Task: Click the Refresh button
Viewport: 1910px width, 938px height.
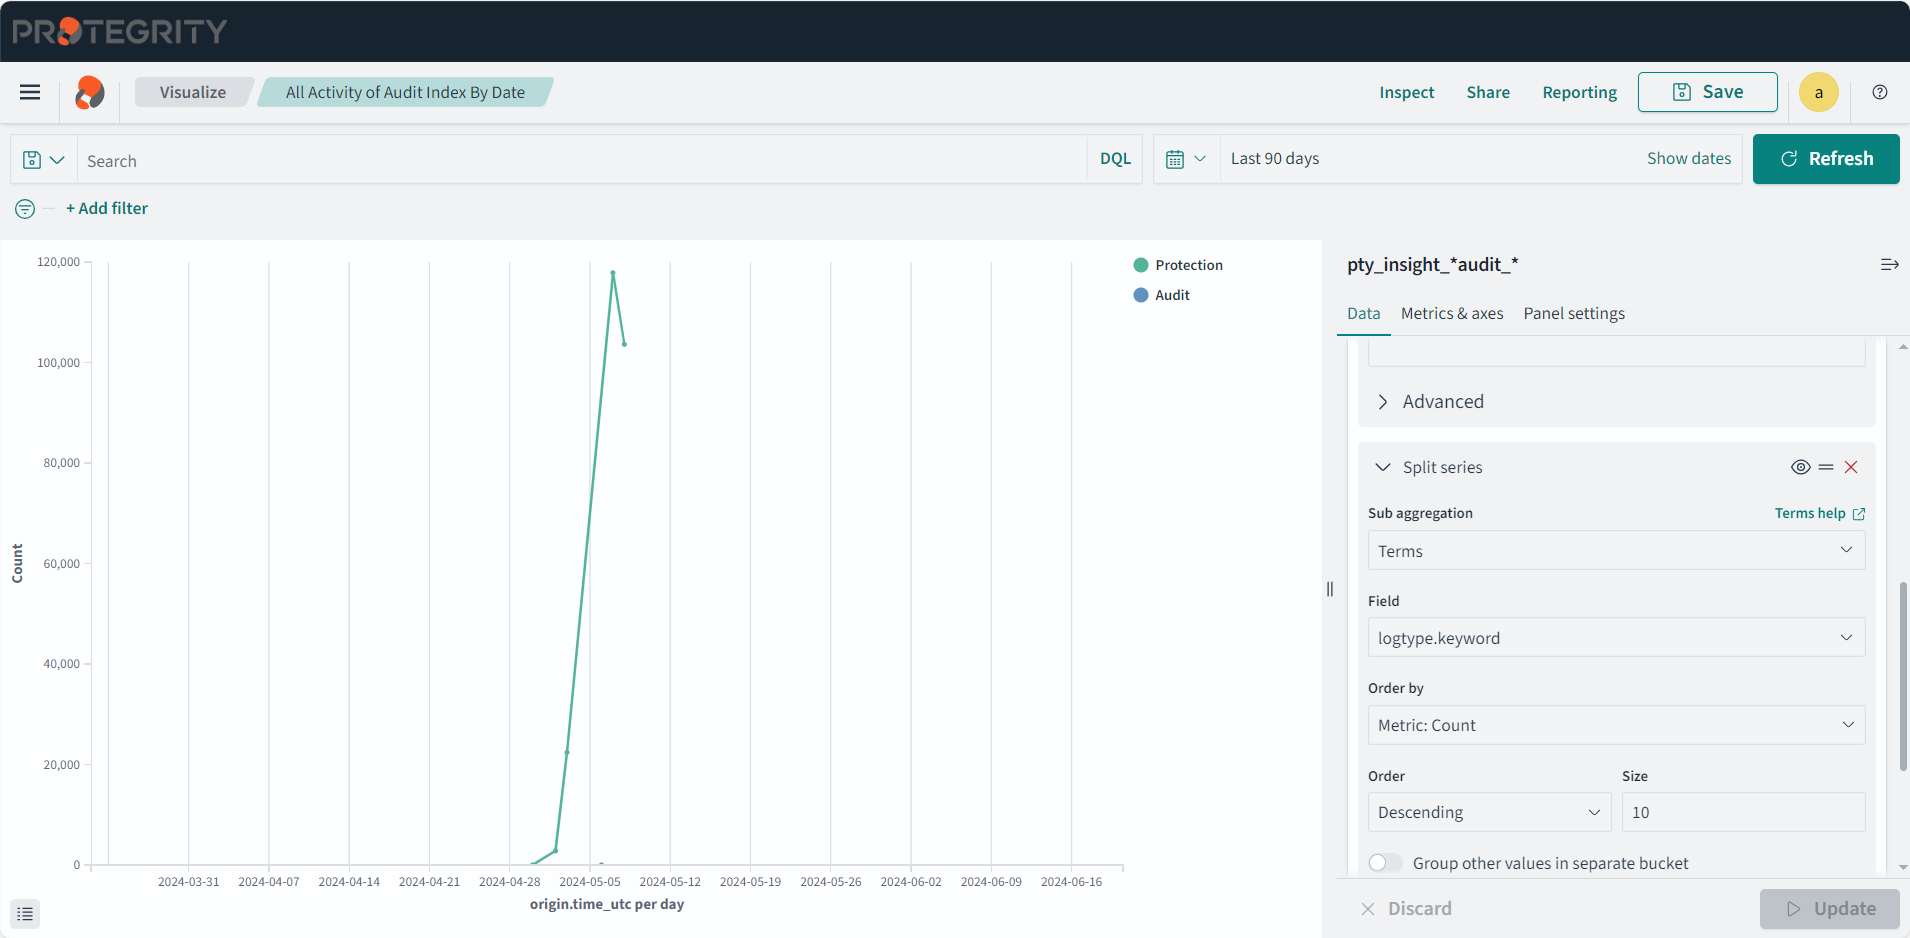Action: [1826, 159]
